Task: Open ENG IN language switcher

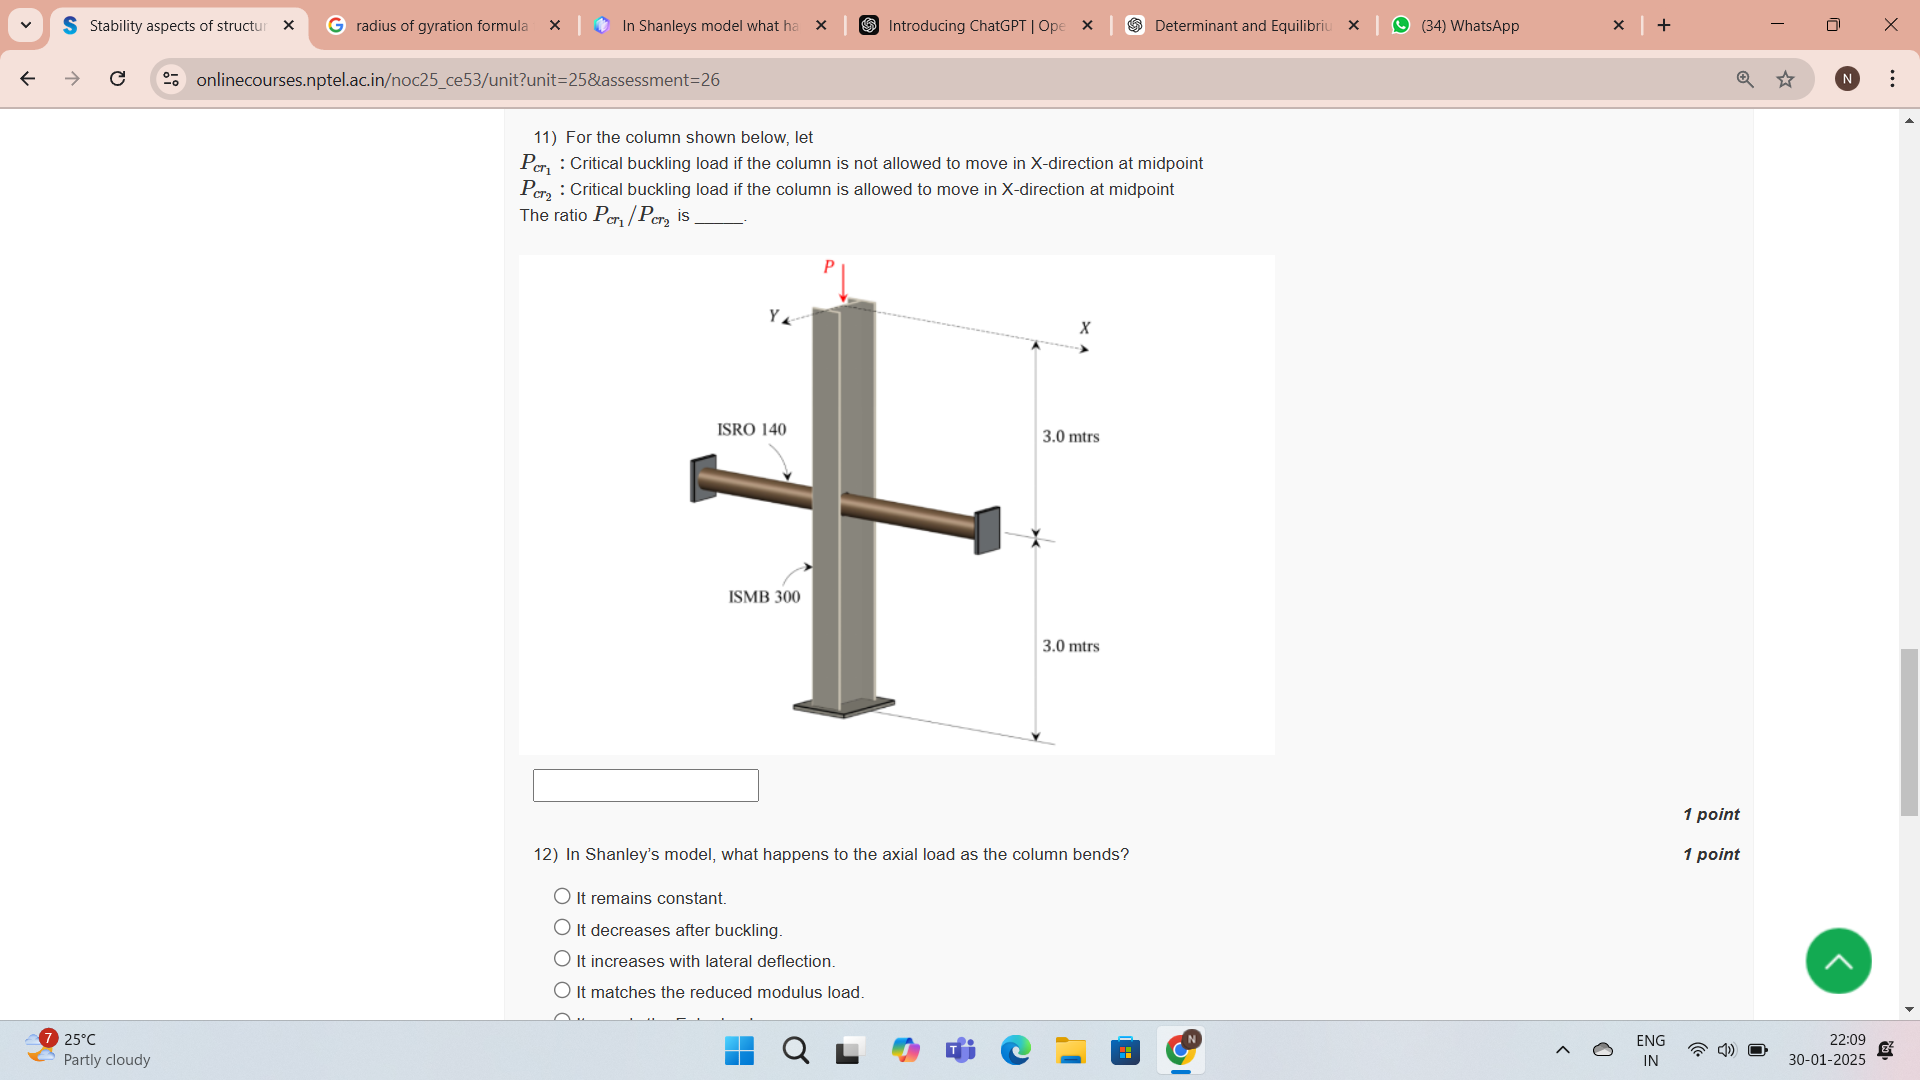Action: [x=1650, y=1050]
